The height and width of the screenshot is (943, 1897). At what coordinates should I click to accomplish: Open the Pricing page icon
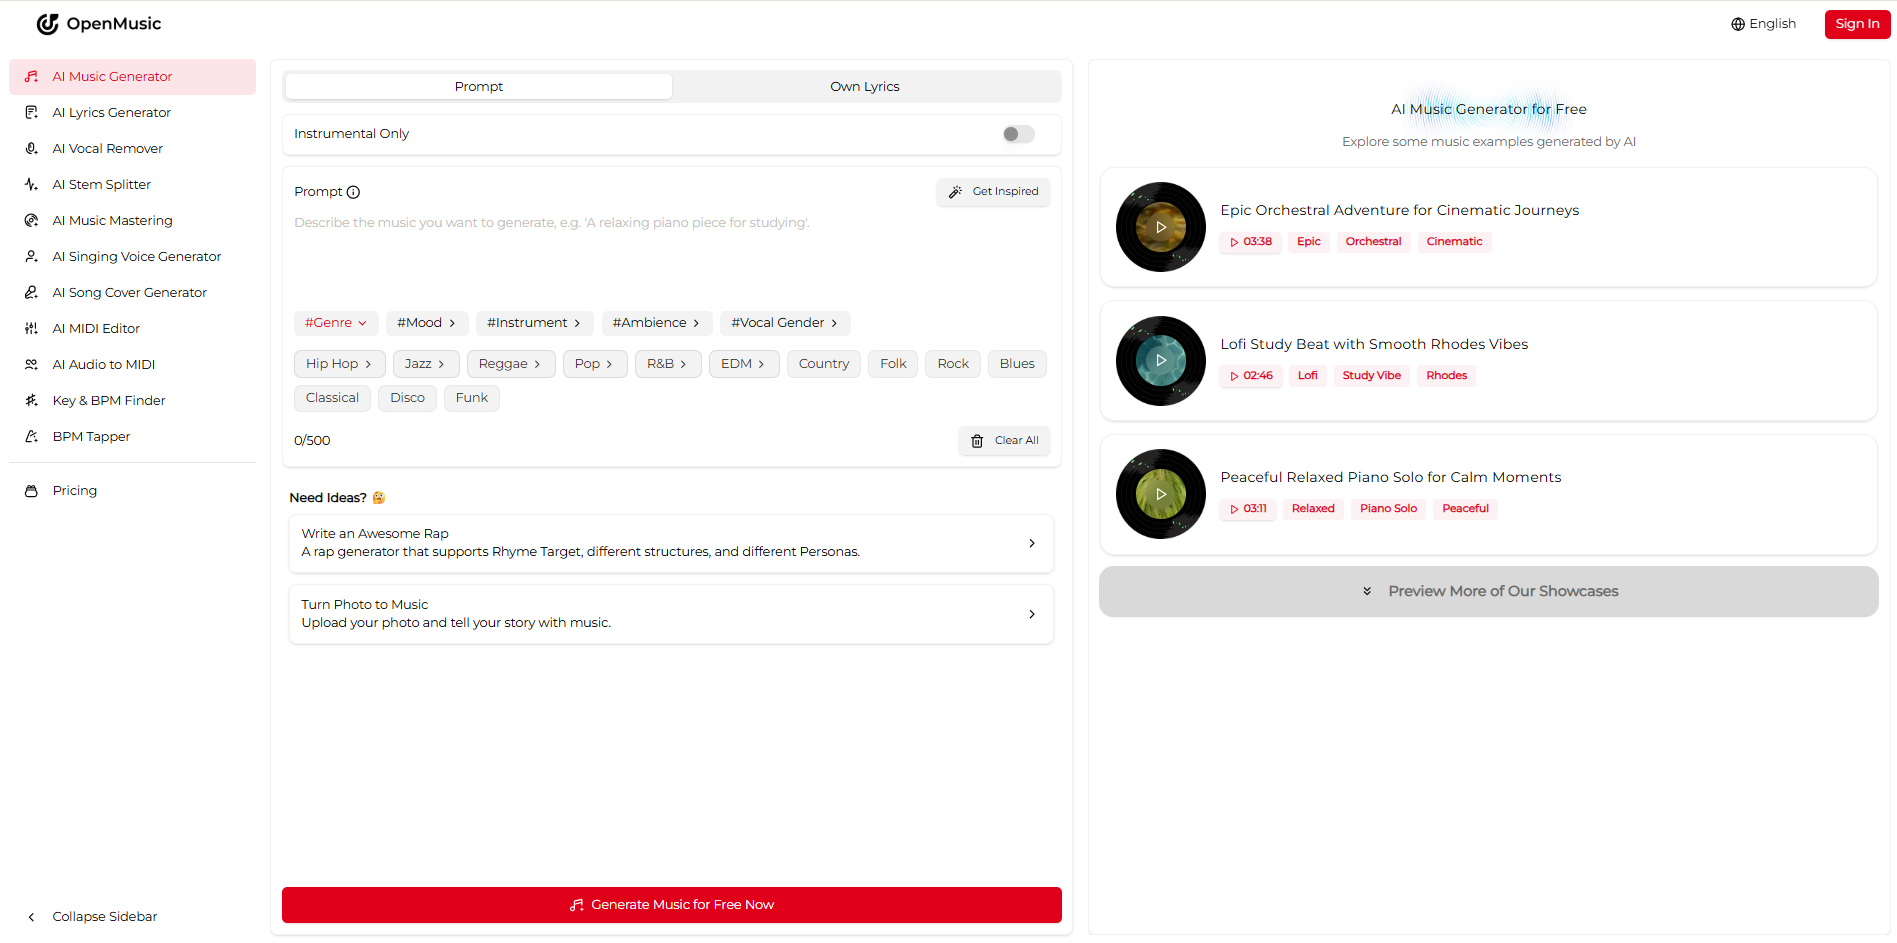tap(31, 491)
